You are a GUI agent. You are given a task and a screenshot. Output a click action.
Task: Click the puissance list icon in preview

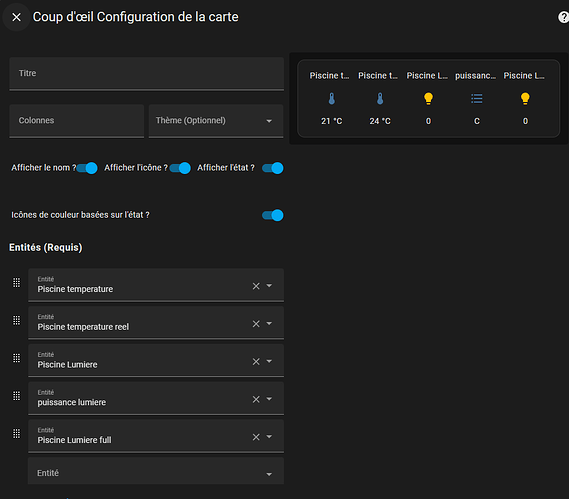[477, 99]
